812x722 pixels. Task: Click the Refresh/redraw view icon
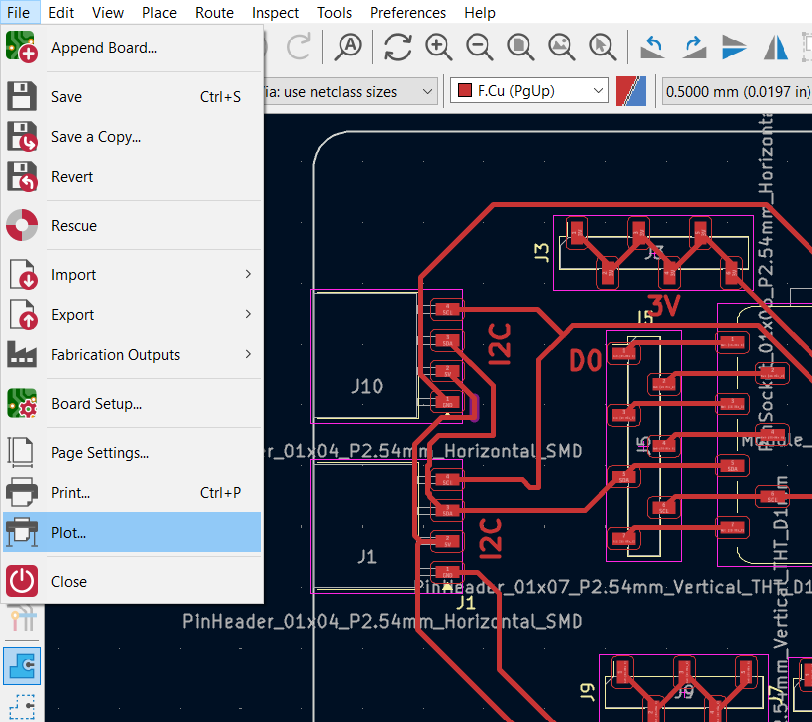[x=397, y=46]
